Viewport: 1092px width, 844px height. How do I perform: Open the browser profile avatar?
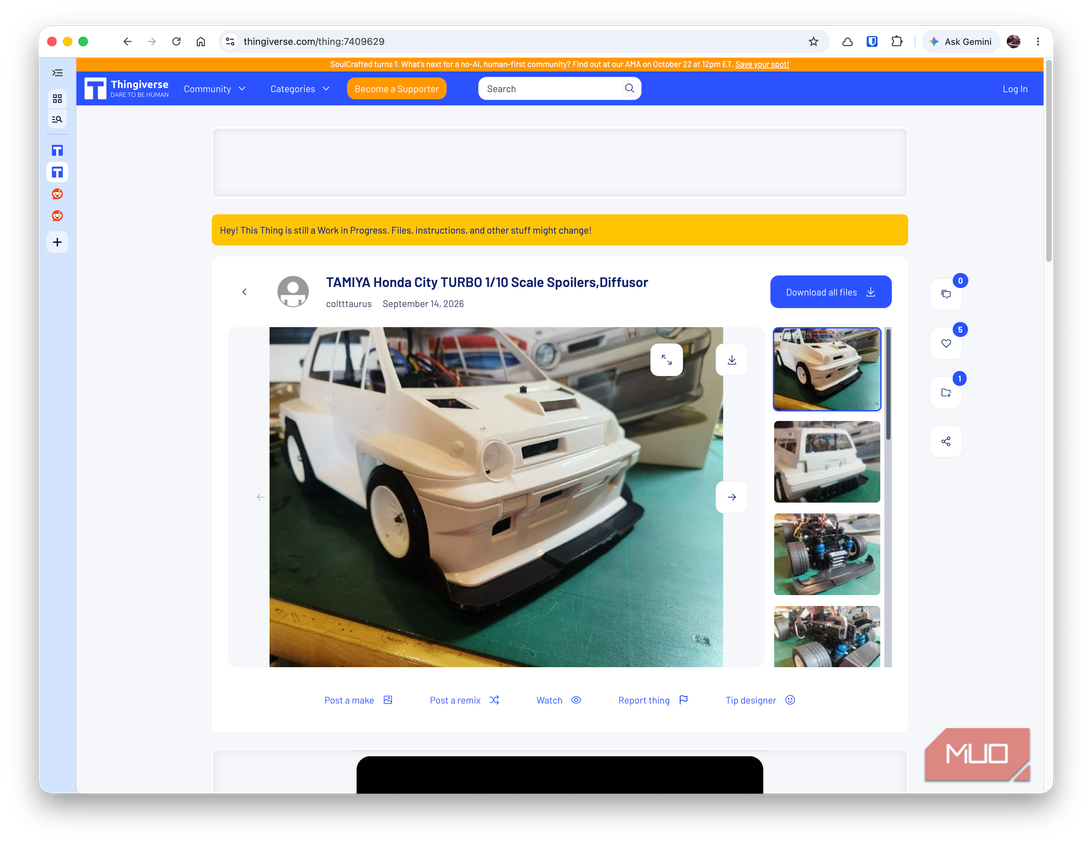pos(1013,42)
